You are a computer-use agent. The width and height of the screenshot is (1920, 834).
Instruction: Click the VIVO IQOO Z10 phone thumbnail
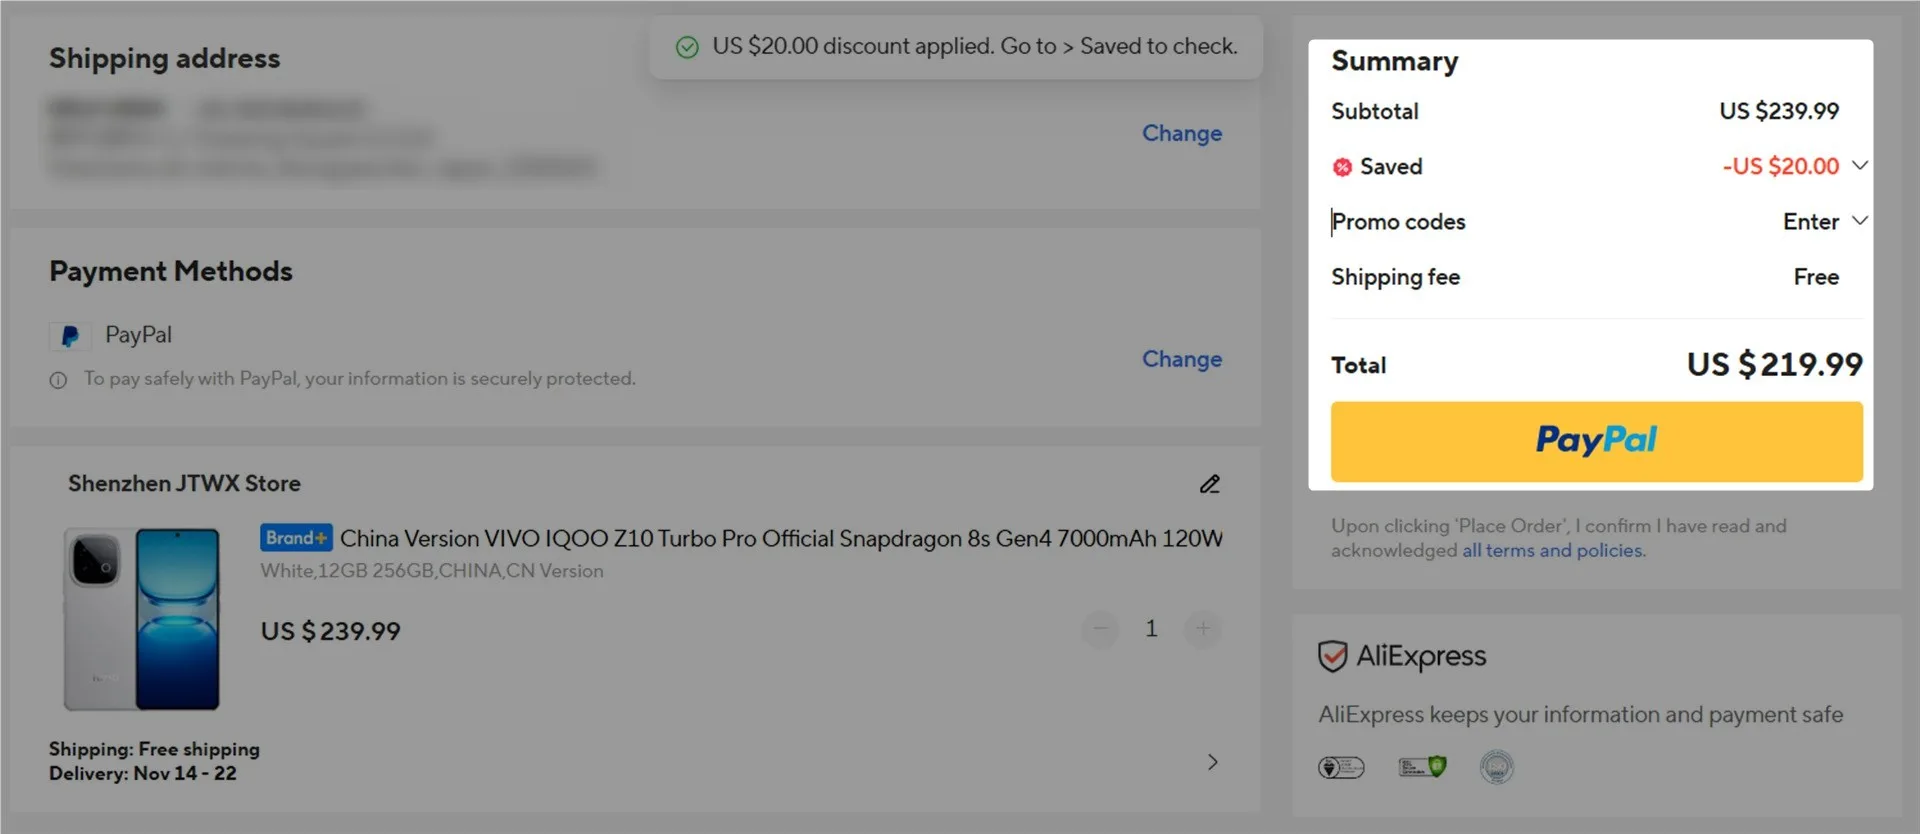pyautogui.click(x=142, y=619)
